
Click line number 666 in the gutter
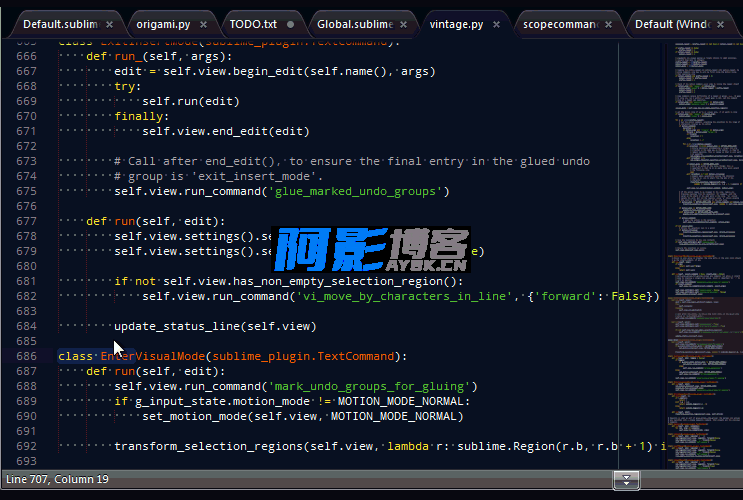pyautogui.click(x=27, y=56)
